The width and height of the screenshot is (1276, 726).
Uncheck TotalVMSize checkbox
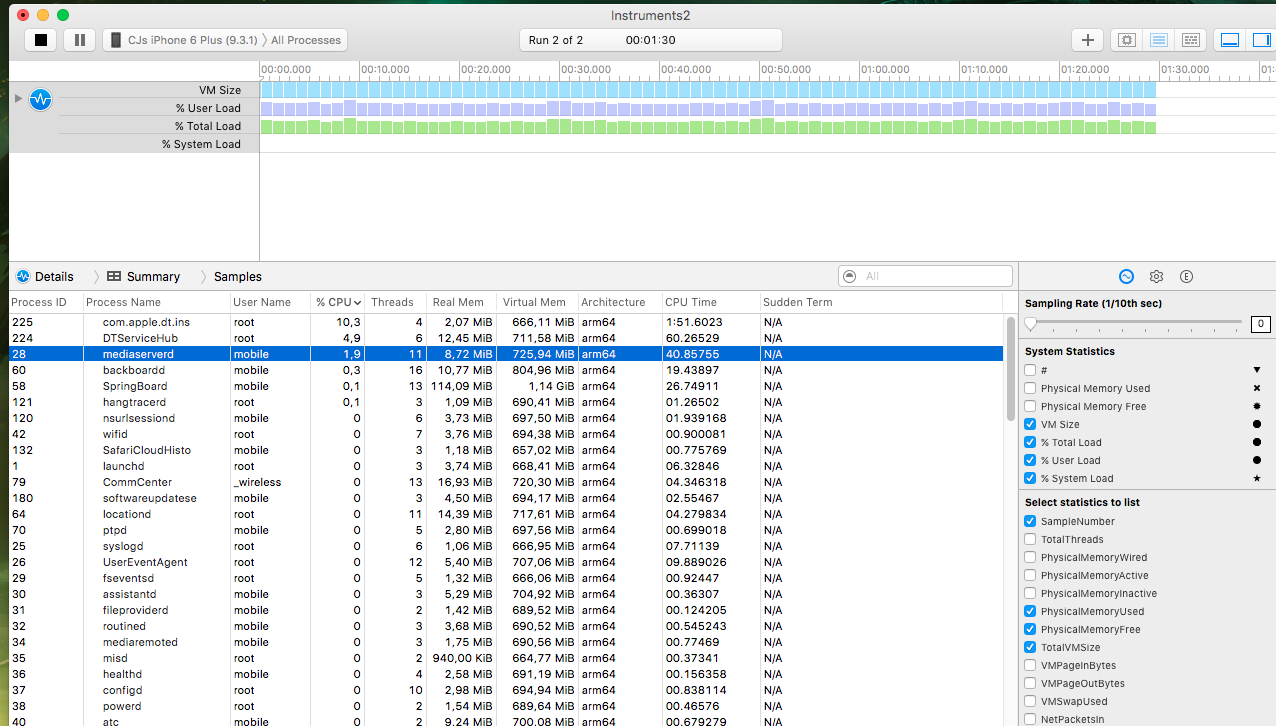click(1030, 647)
